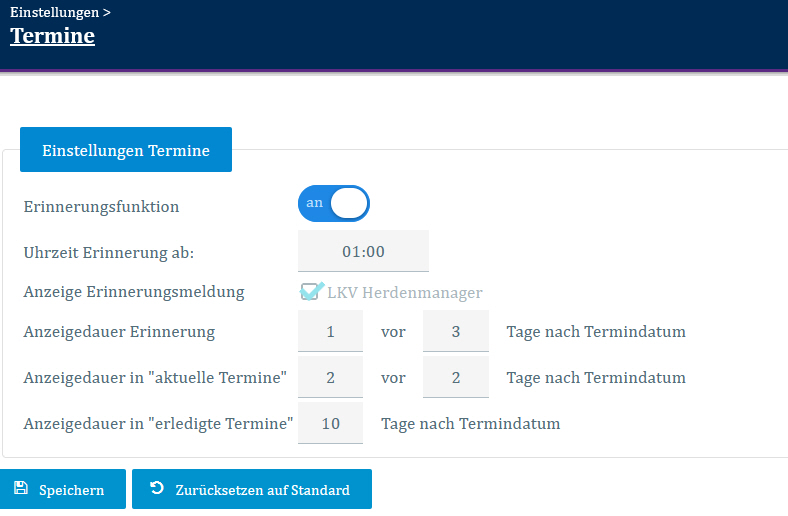Click the Anzeige Erinnerungsmeldung label
This screenshot has width=788, height=516.
(x=133, y=292)
